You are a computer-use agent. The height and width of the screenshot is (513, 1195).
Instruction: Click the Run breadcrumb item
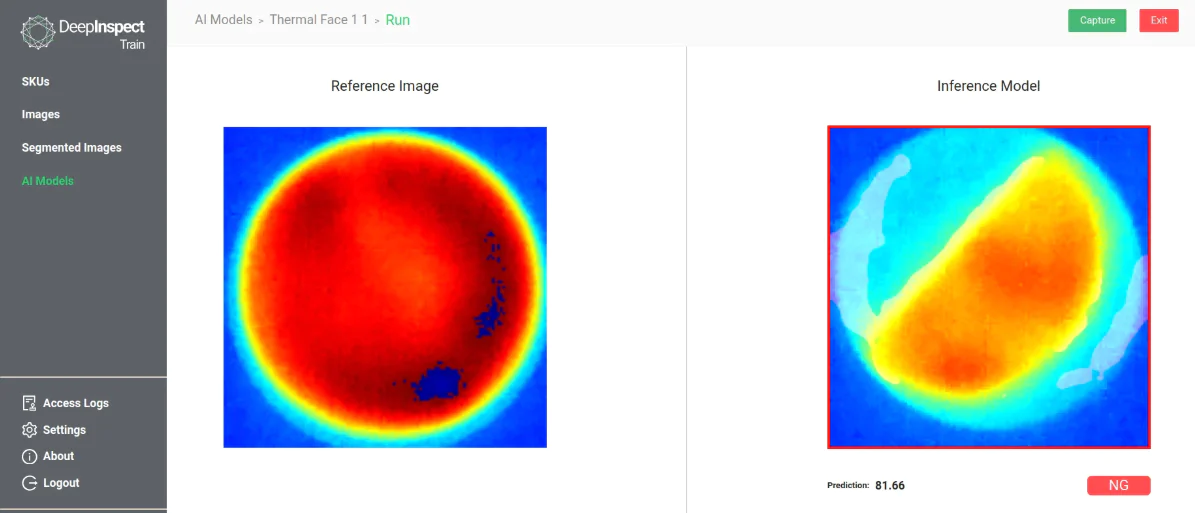[398, 20]
